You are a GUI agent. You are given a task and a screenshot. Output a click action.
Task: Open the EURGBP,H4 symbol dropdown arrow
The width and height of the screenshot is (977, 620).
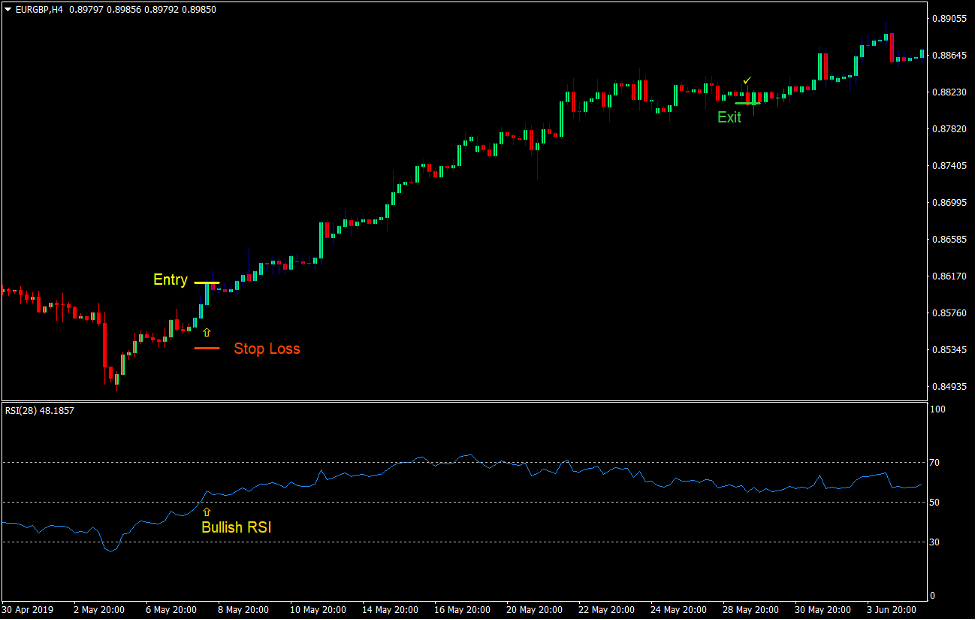click(8, 7)
